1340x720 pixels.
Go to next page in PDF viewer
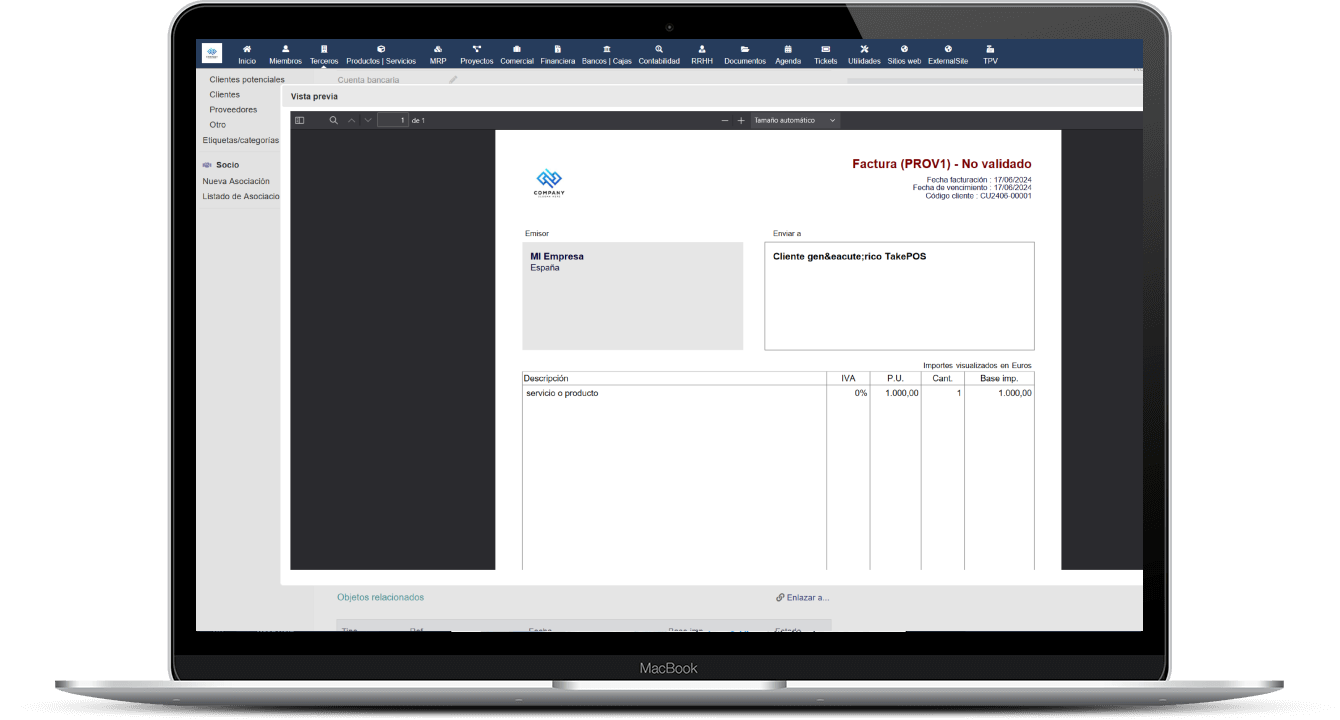coord(368,120)
